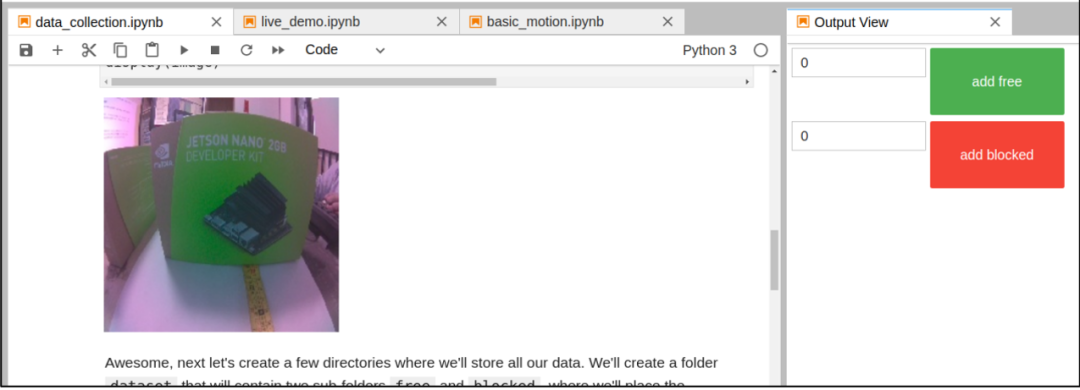The image size is (1080, 390).
Task: Close the Output View tab
Action: [x=995, y=22]
